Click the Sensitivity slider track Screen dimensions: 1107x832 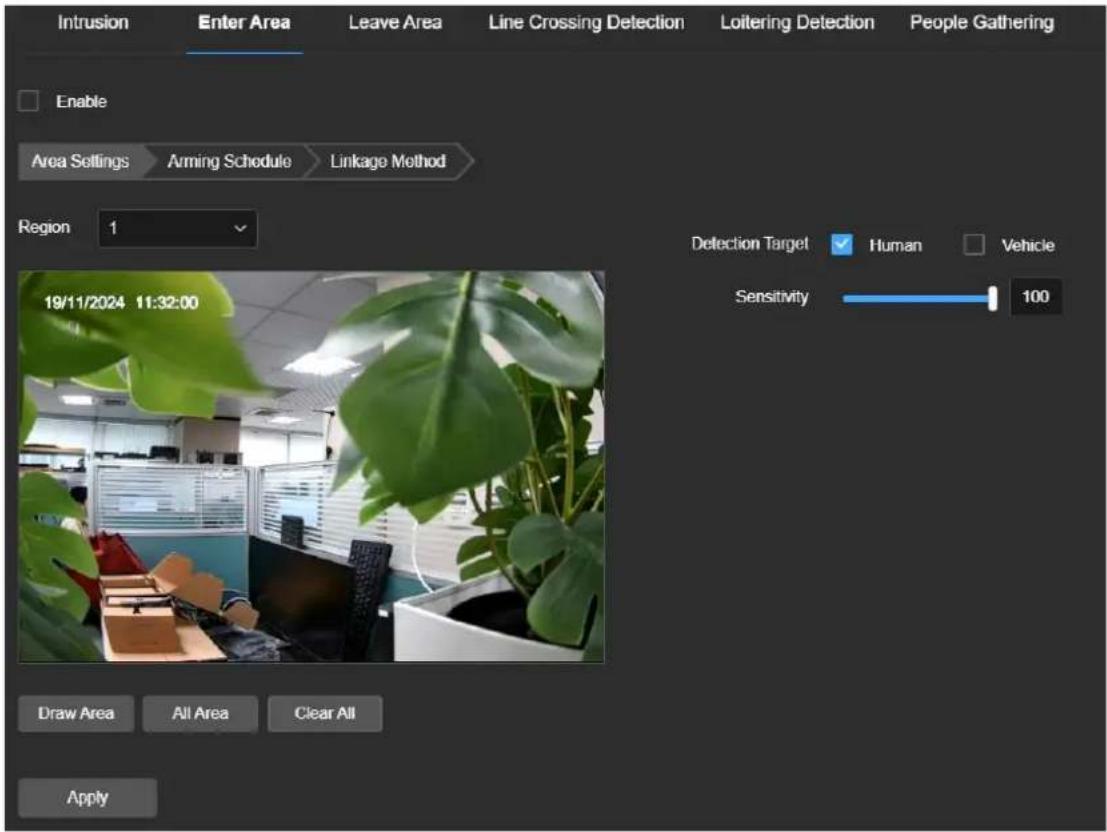[916, 298]
